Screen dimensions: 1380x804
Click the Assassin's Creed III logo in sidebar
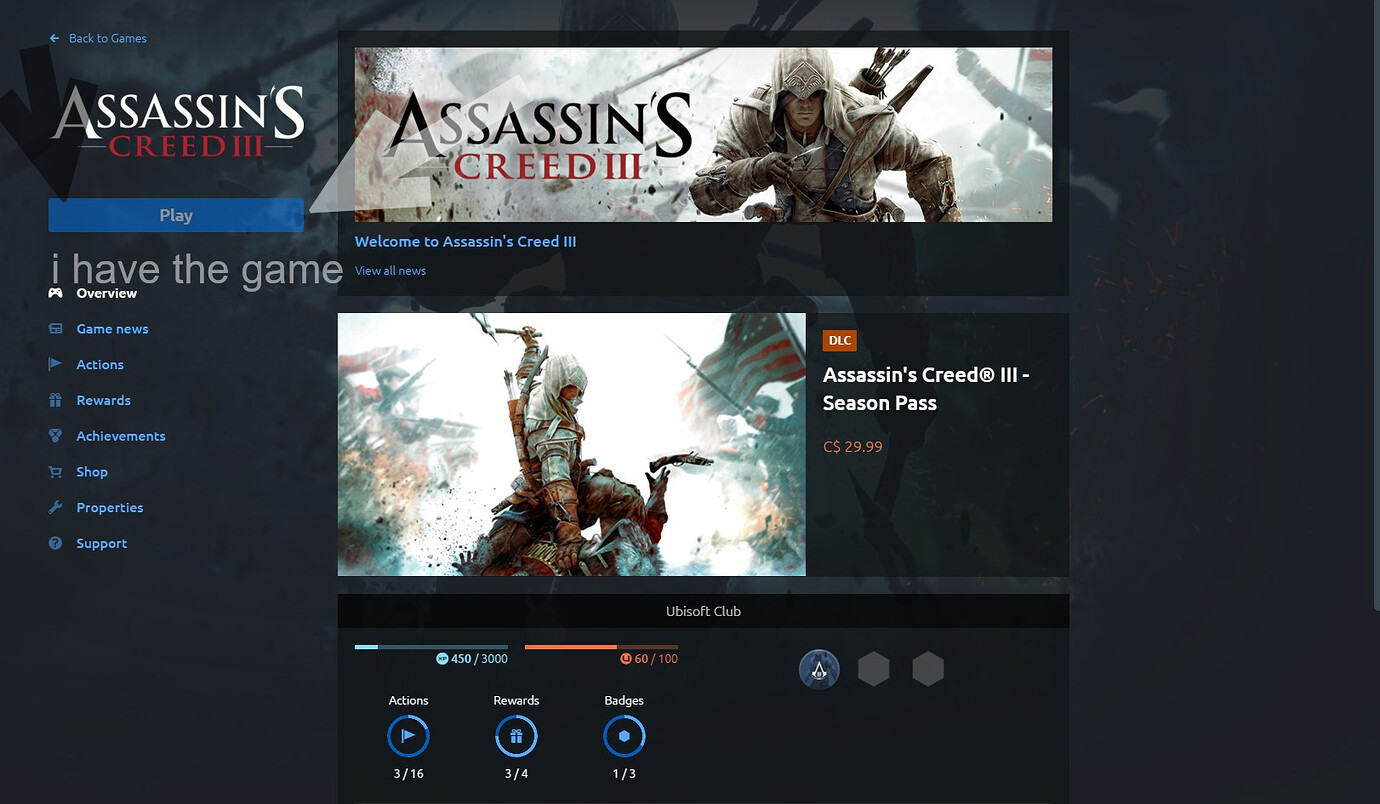pyautogui.click(x=177, y=121)
